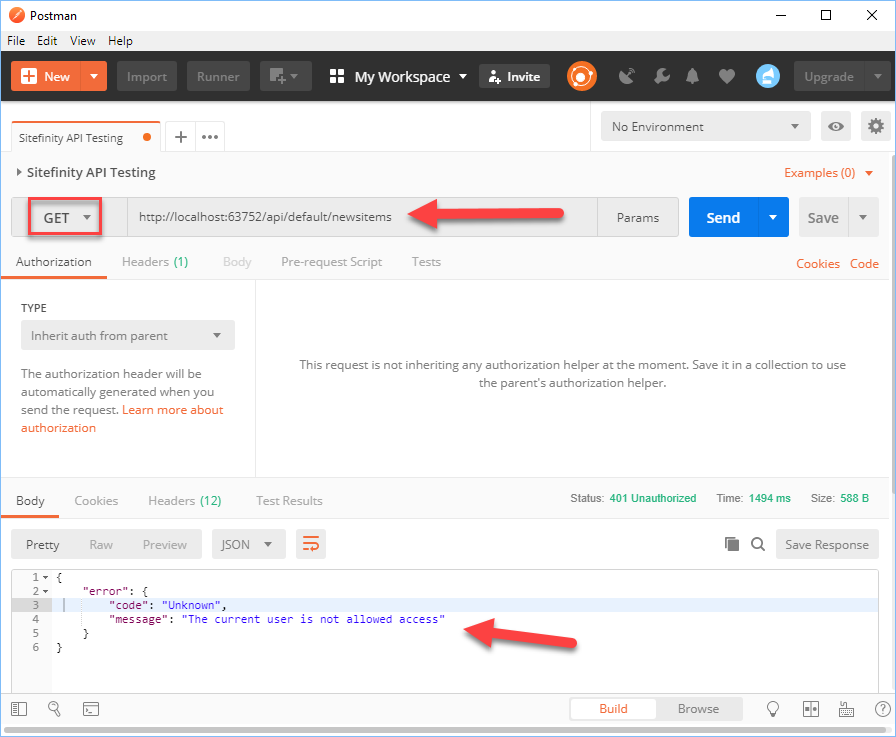Screen dimensions: 896x737
Task: Open response Headers (12) tab
Action: [x=185, y=500]
